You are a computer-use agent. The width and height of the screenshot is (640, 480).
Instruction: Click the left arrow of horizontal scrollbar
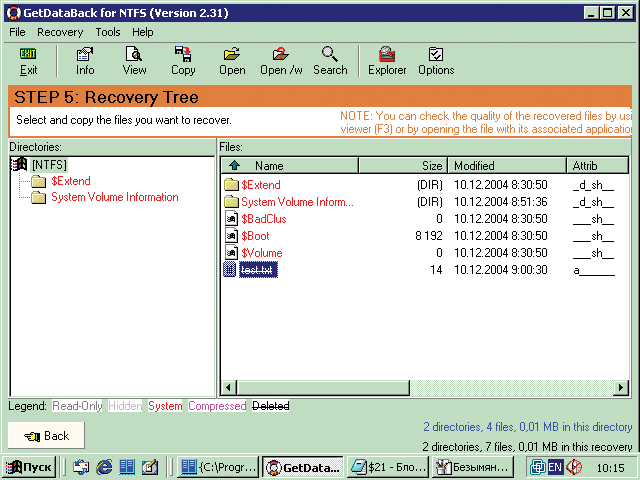pyautogui.click(x=229, y=387)
